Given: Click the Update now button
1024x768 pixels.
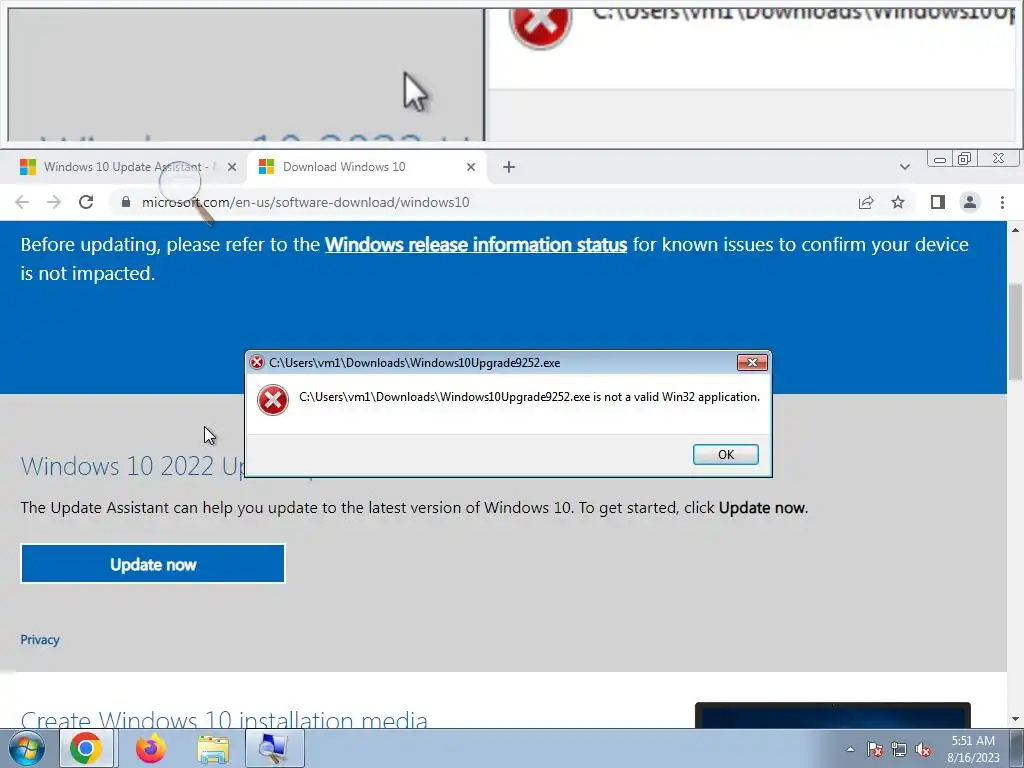Looking at the screenshot, I should point(153,564).
